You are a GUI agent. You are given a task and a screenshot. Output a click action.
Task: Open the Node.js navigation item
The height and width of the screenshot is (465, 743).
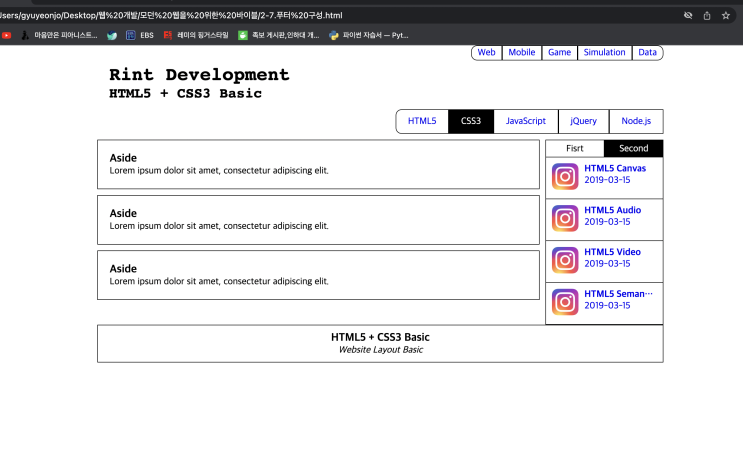(636, 121)
